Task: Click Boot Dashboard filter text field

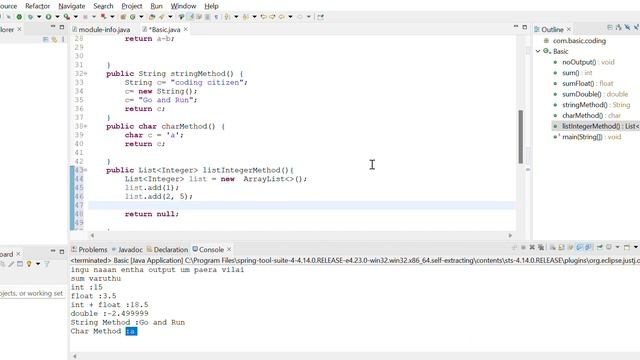Action: coord(33,293)
